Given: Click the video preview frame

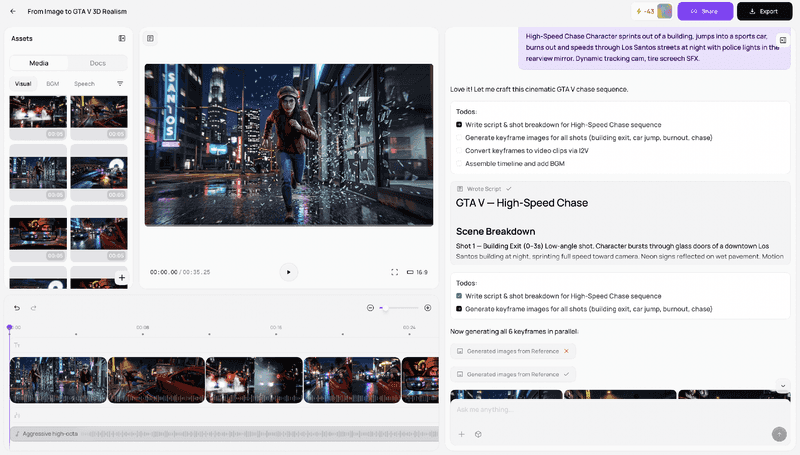Looking at the screenshot, I should point(289,145).
